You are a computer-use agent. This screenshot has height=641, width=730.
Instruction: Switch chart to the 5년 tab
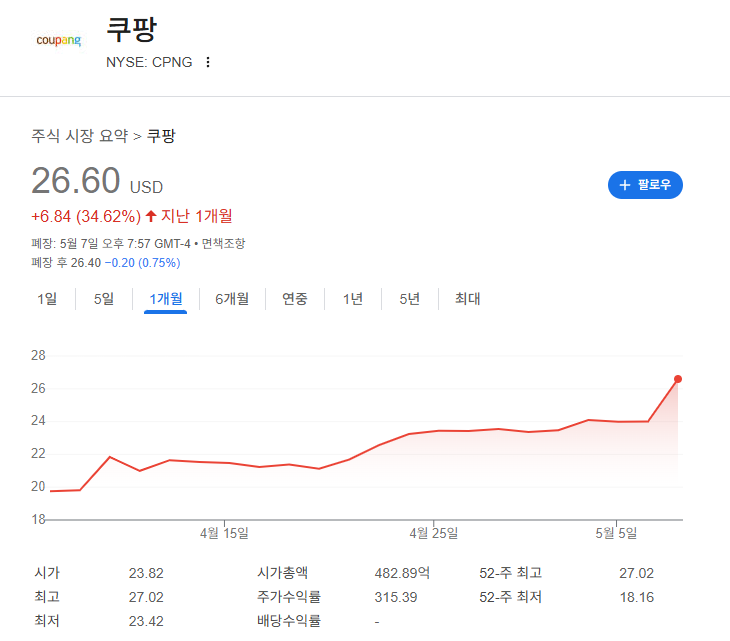pos(410,299)
